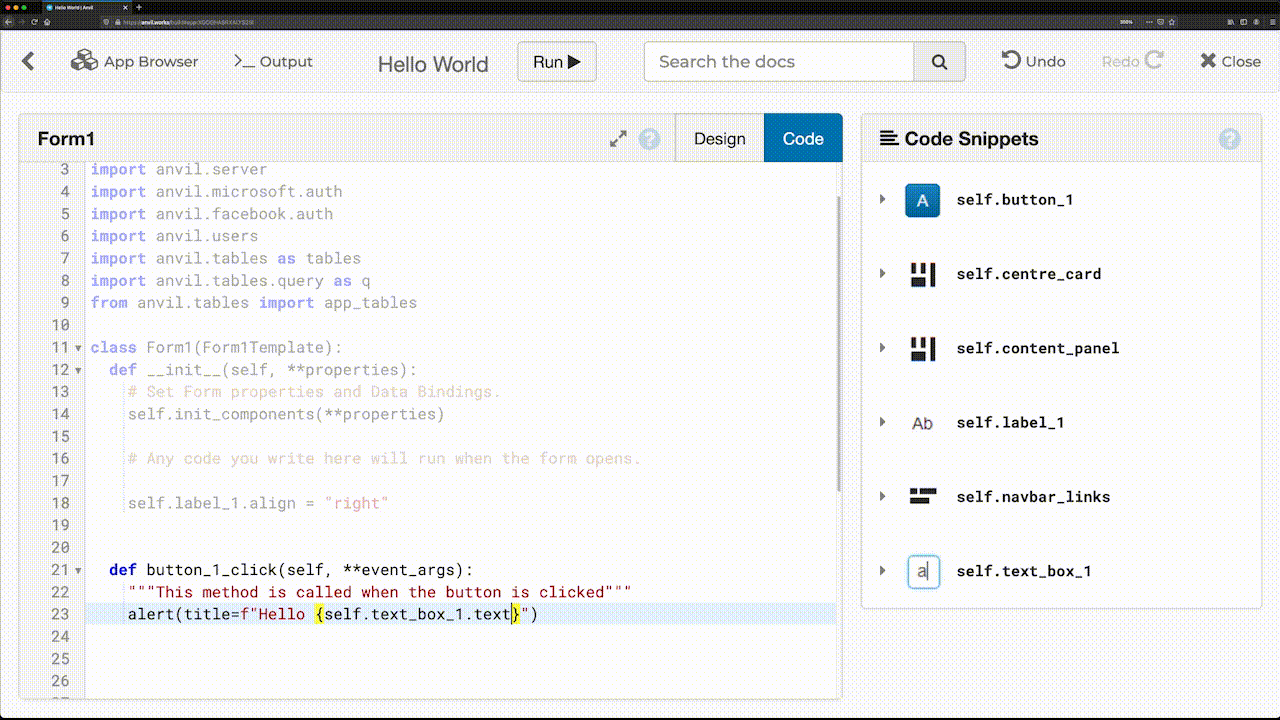This screenshot has height=720, width=1280.
Task: Open the Output console
Action: pos(272,61)
